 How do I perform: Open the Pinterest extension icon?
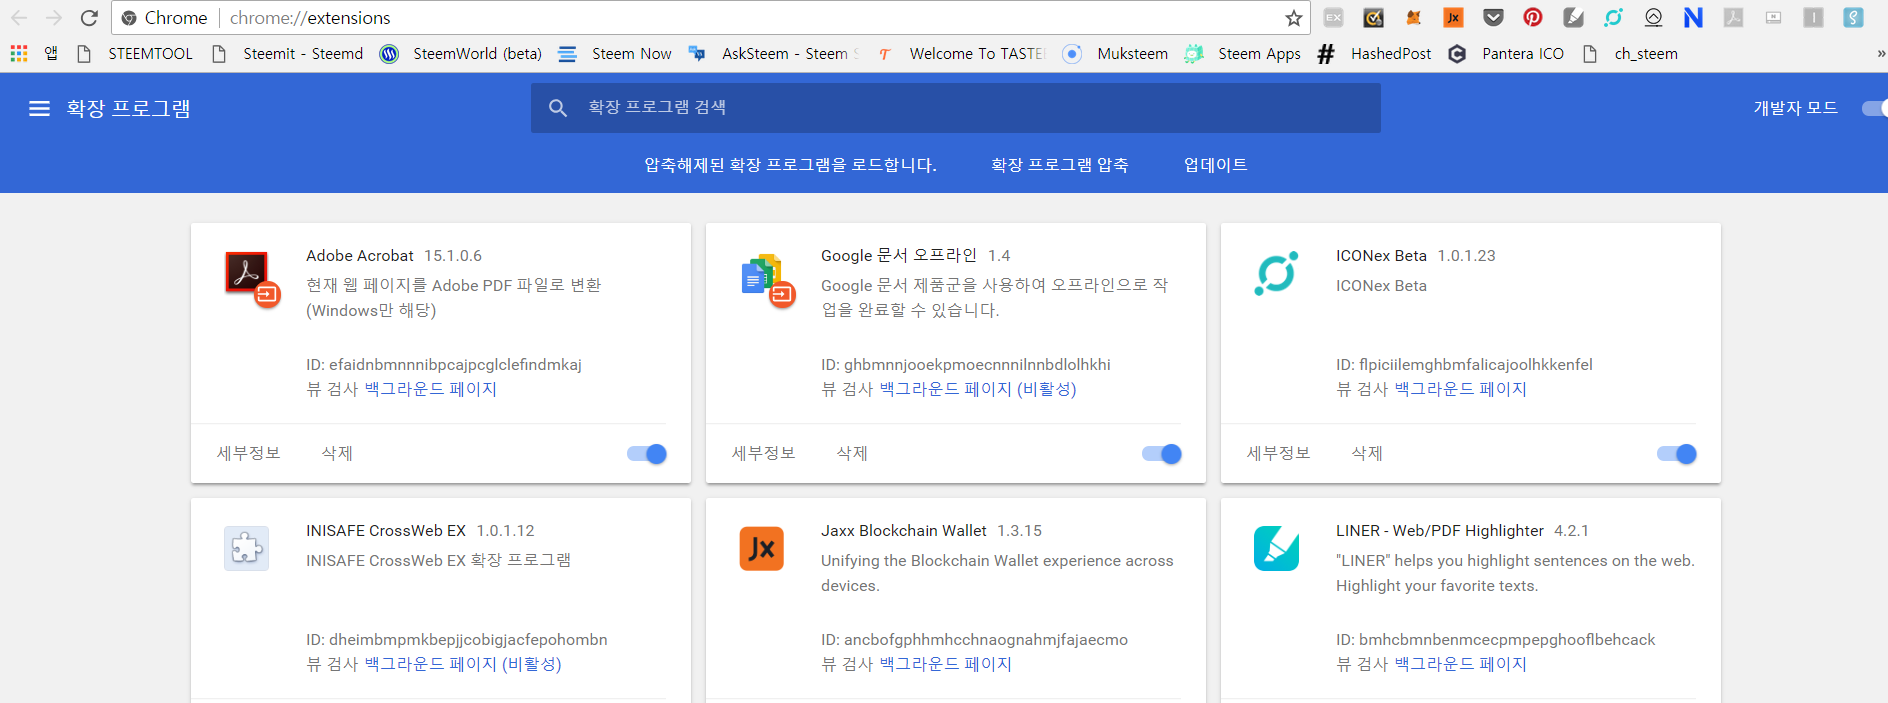pos(1533,18)
